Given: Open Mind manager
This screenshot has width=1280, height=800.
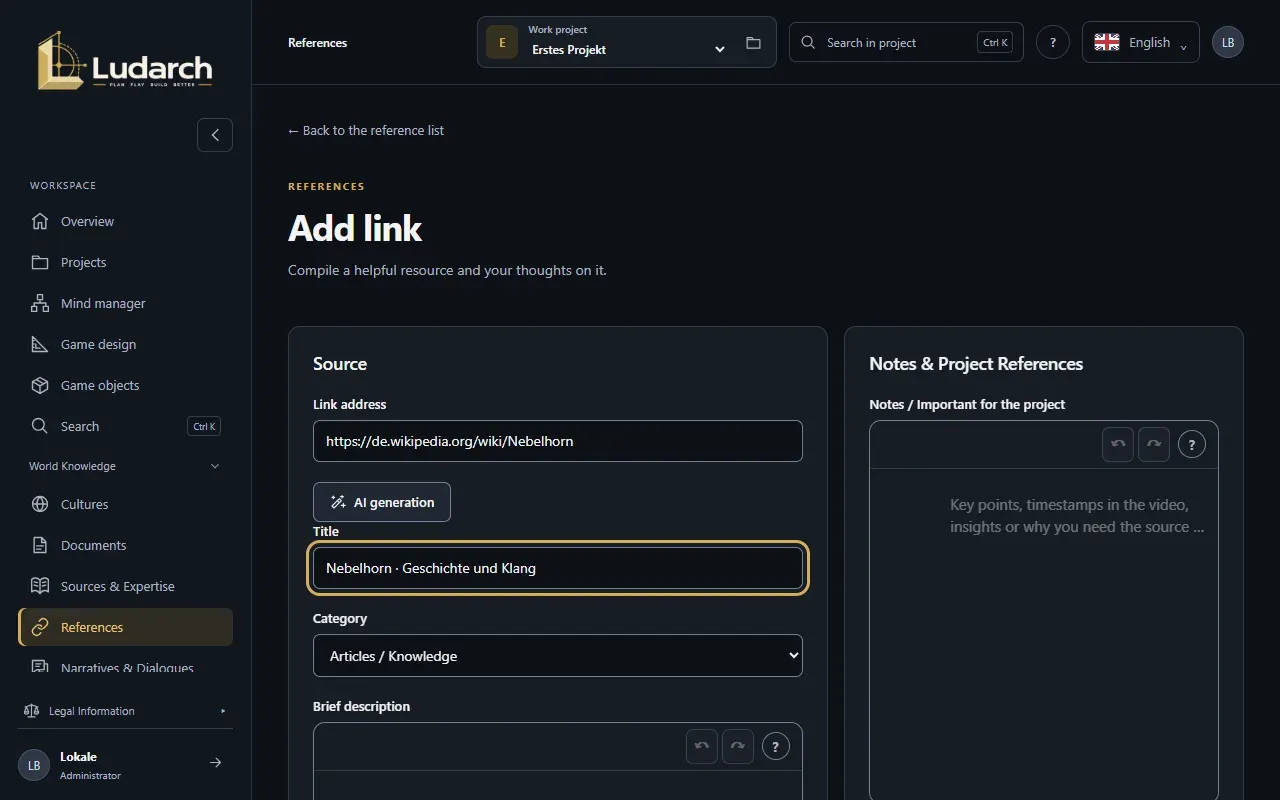Looking at the screenshot, I should pos(125,303).
